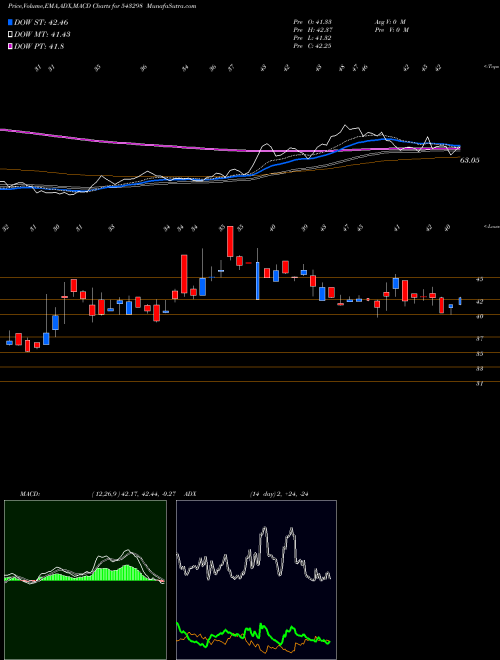500x660 pixels.
Task: Click the 'Pre O: 41.33' value
Action: (312, 22)
